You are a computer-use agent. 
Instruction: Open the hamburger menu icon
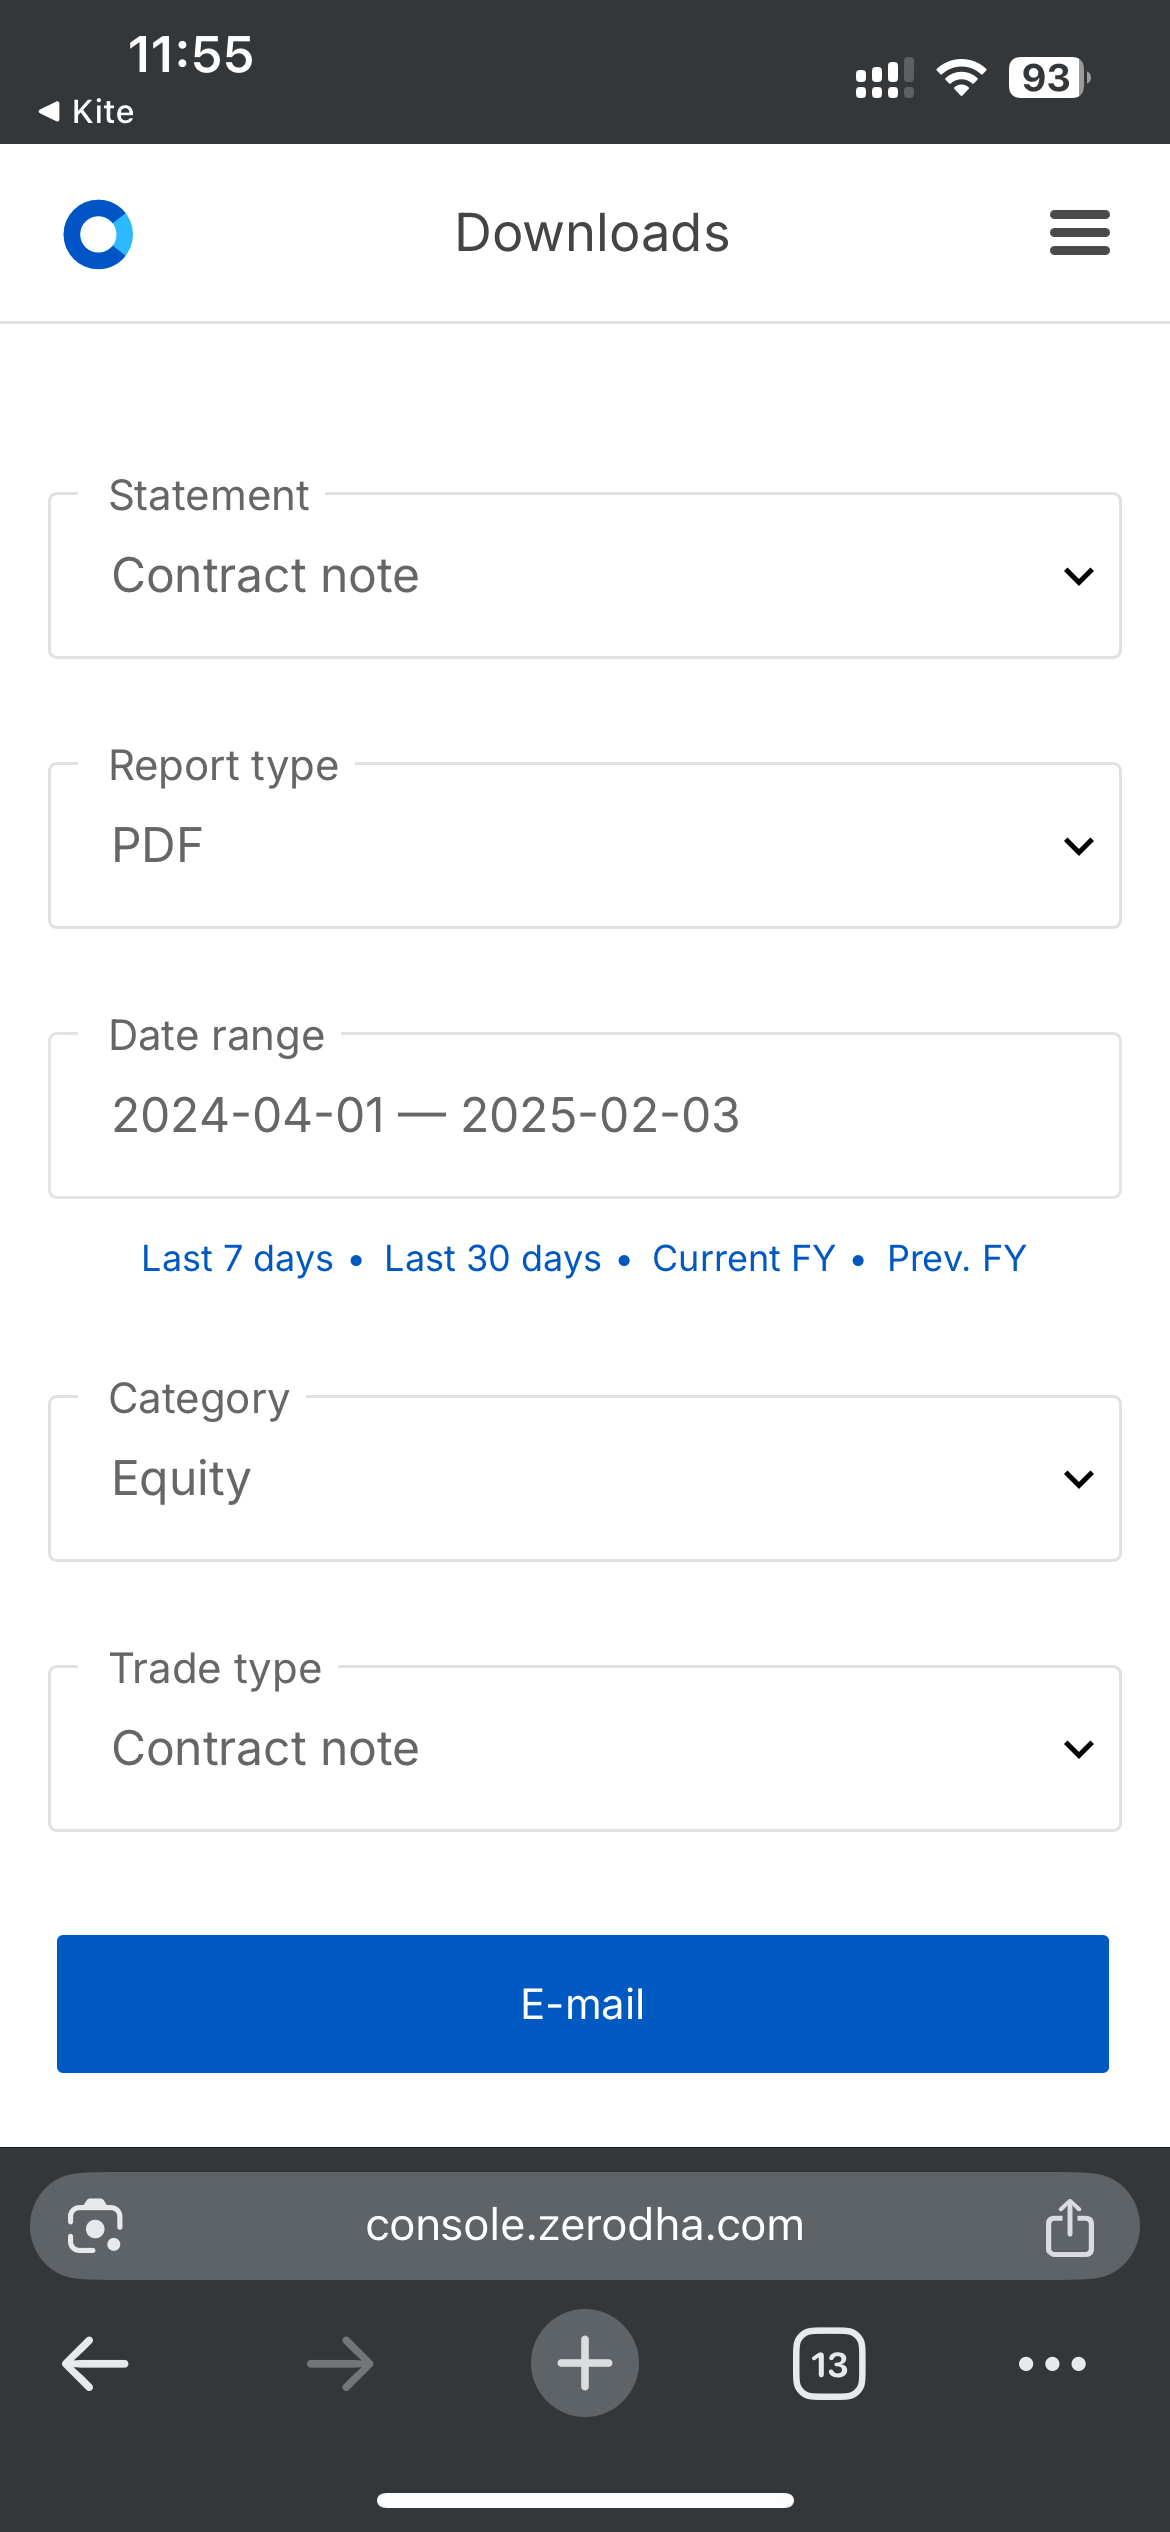point(1079,233)
